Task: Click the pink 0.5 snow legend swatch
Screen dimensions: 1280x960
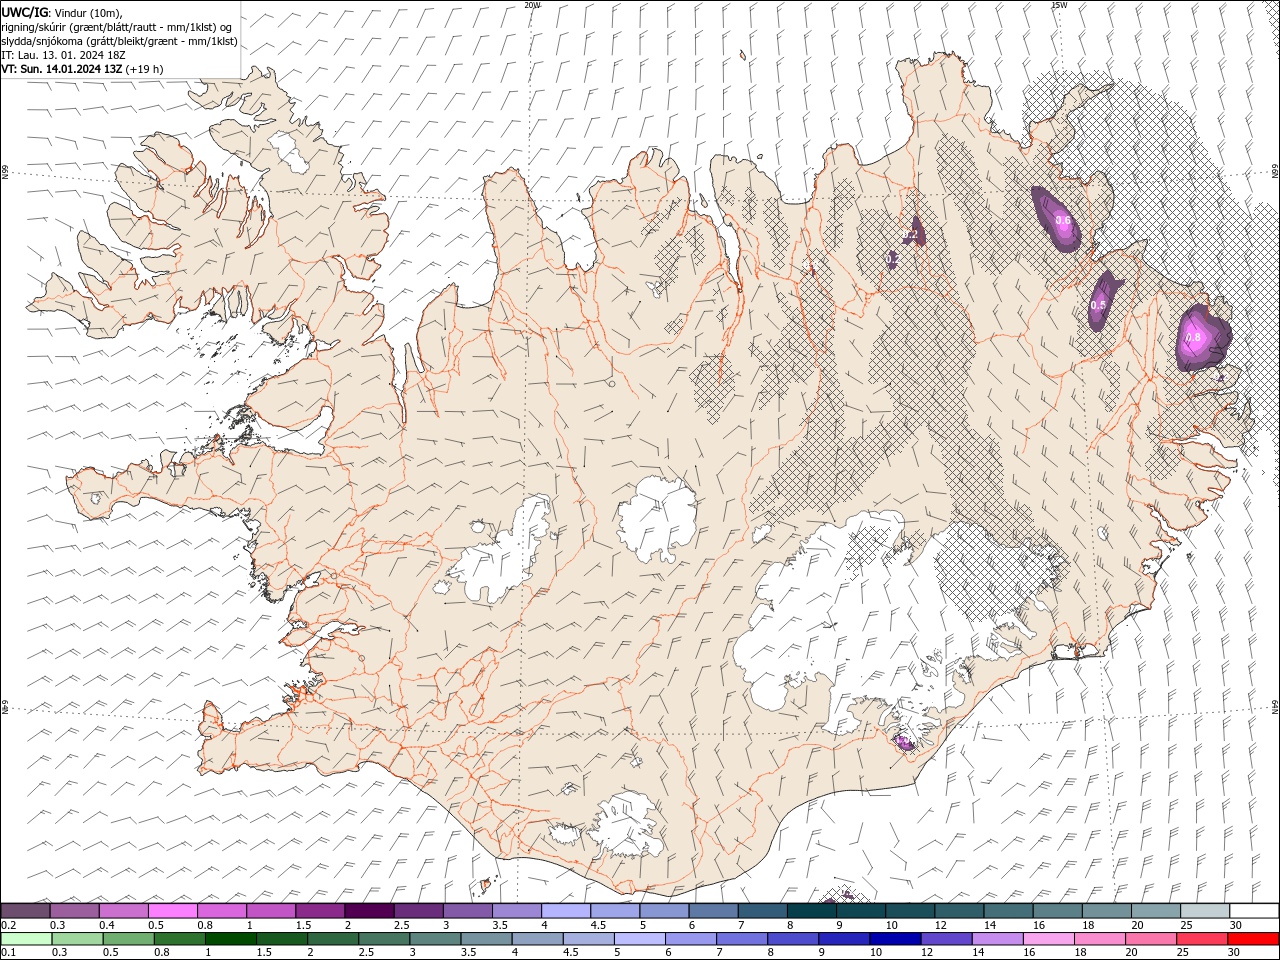Action: (173, 911)
